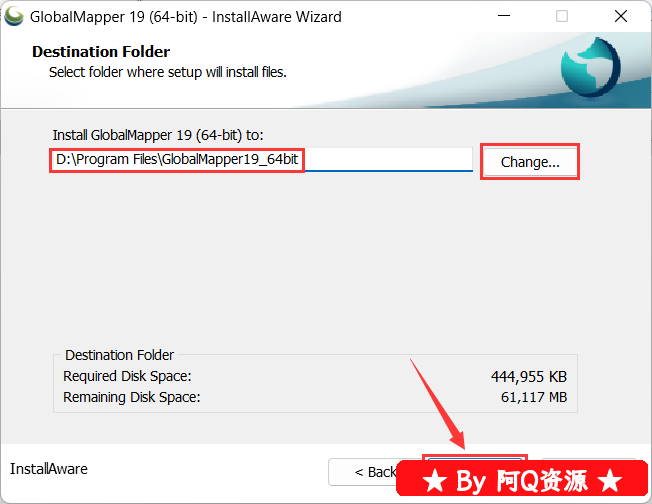
Task: Click the Destination Folder heading
Action: 101,52
